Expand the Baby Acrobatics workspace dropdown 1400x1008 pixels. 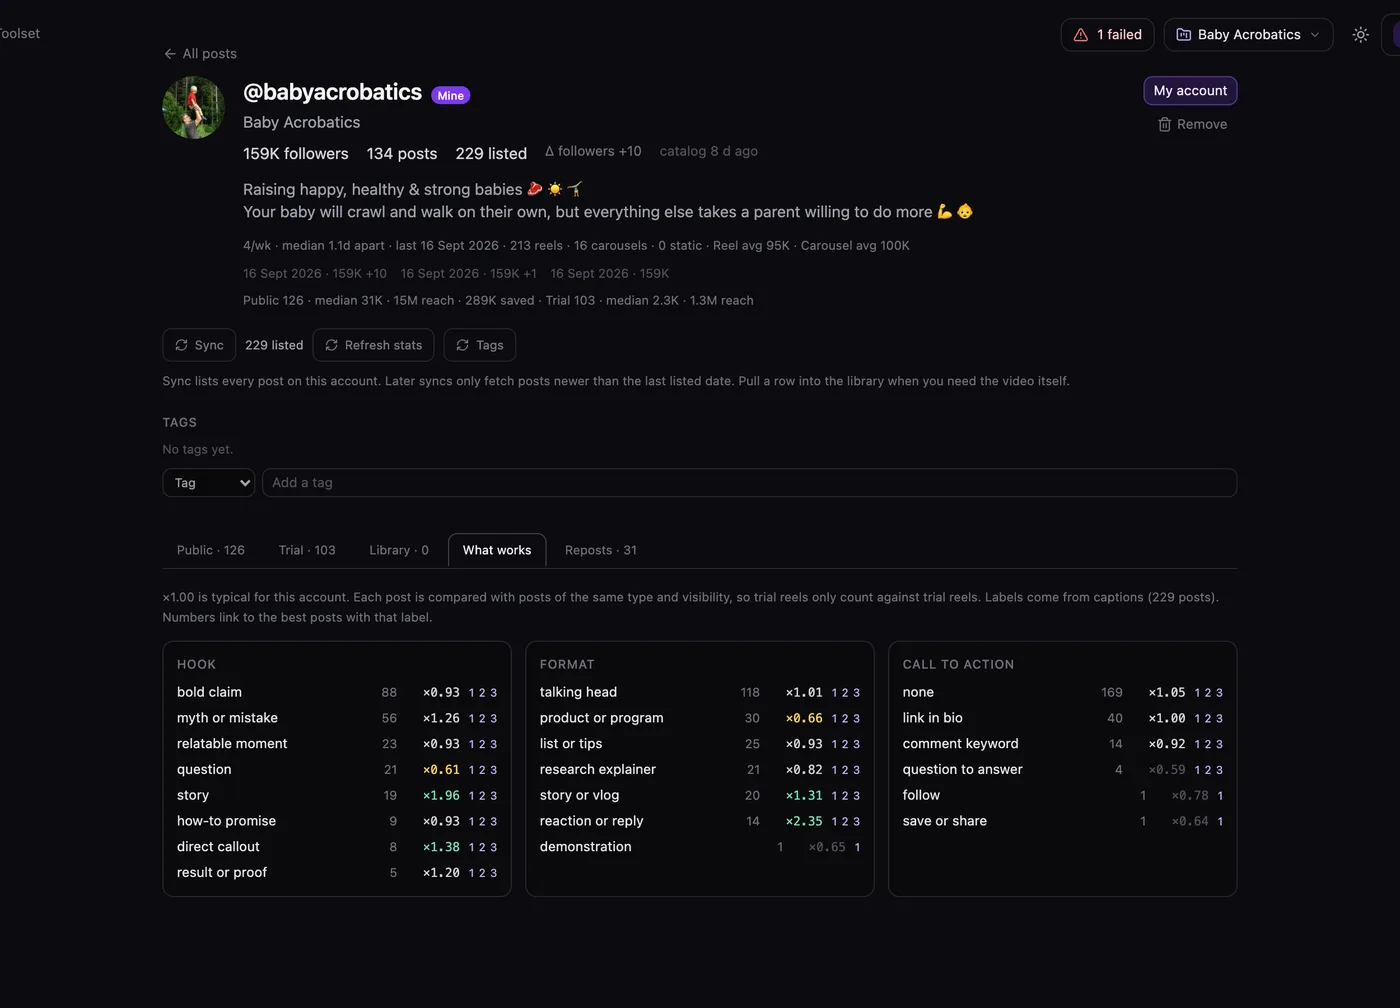pyautogui.click(x=1248, y=35)
